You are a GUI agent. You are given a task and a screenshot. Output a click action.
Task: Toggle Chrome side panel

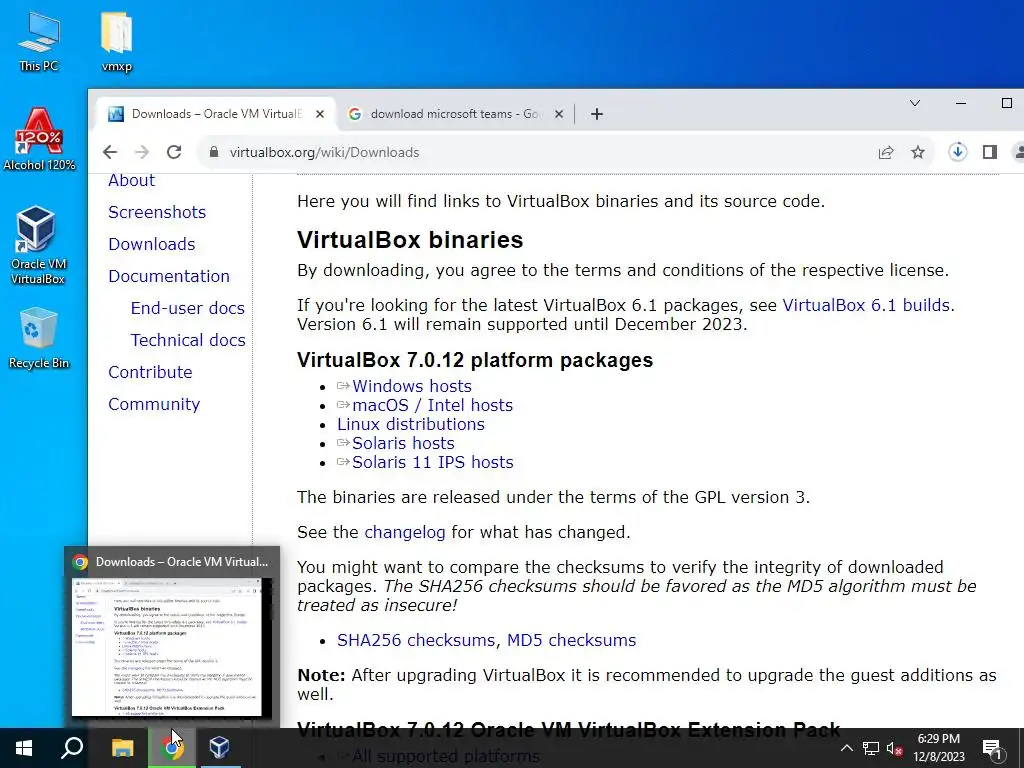click(x=989, y=152)
